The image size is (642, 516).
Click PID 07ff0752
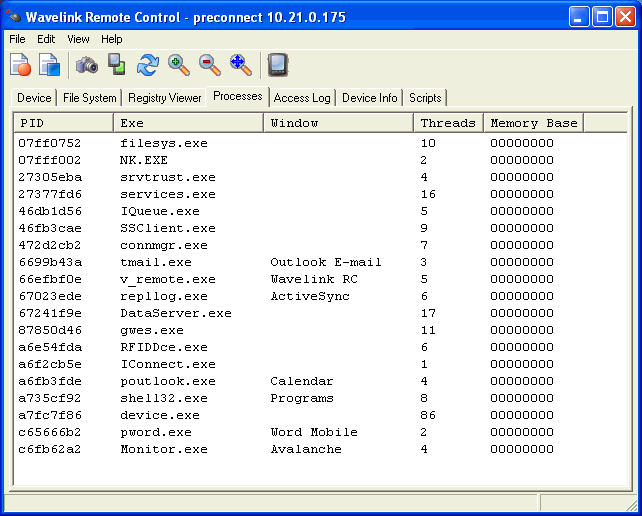click(50, 143)
